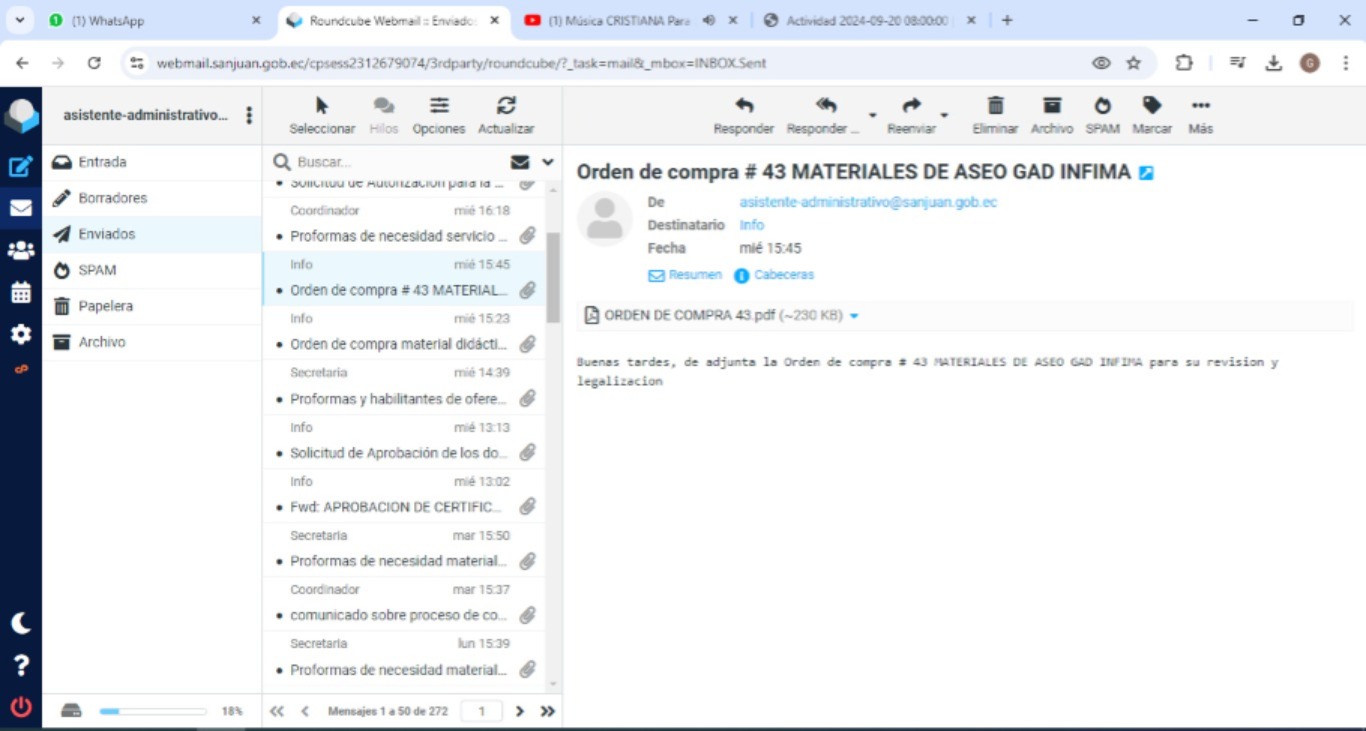Open the Calendar icon in sidebar

pos(21,293)
